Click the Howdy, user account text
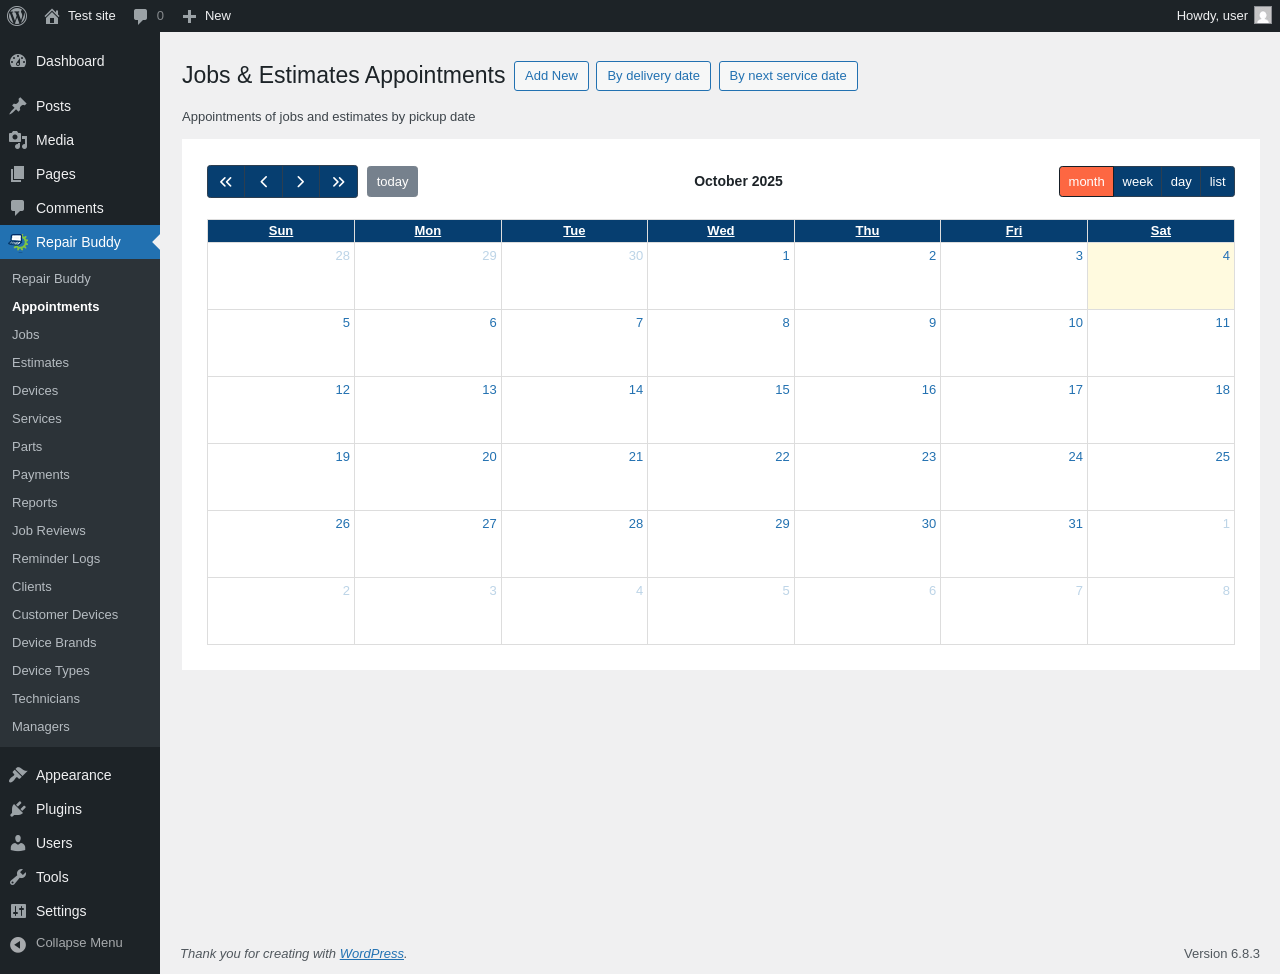 pos(1212,16)
